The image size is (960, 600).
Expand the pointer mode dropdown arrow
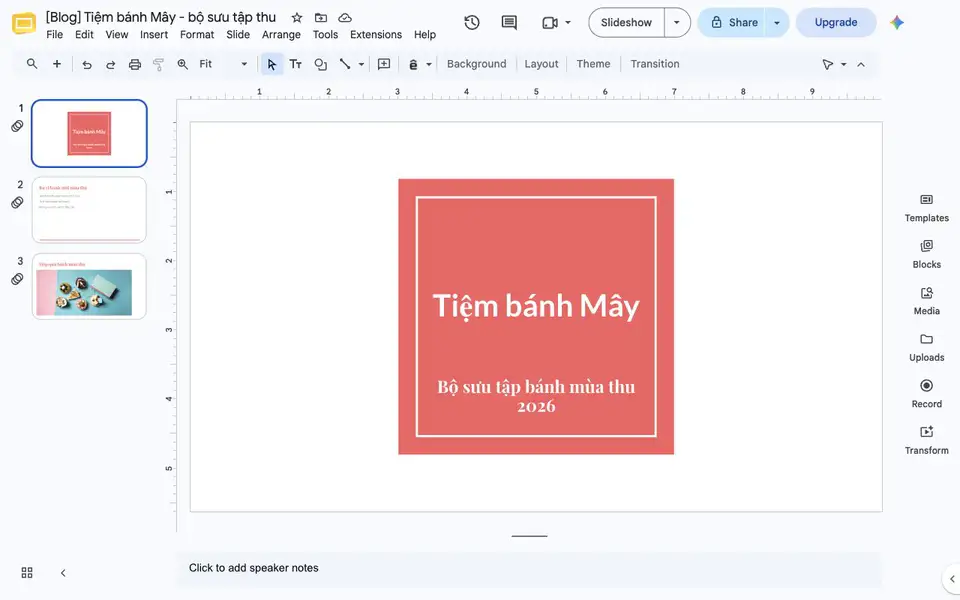click(844, 64)
